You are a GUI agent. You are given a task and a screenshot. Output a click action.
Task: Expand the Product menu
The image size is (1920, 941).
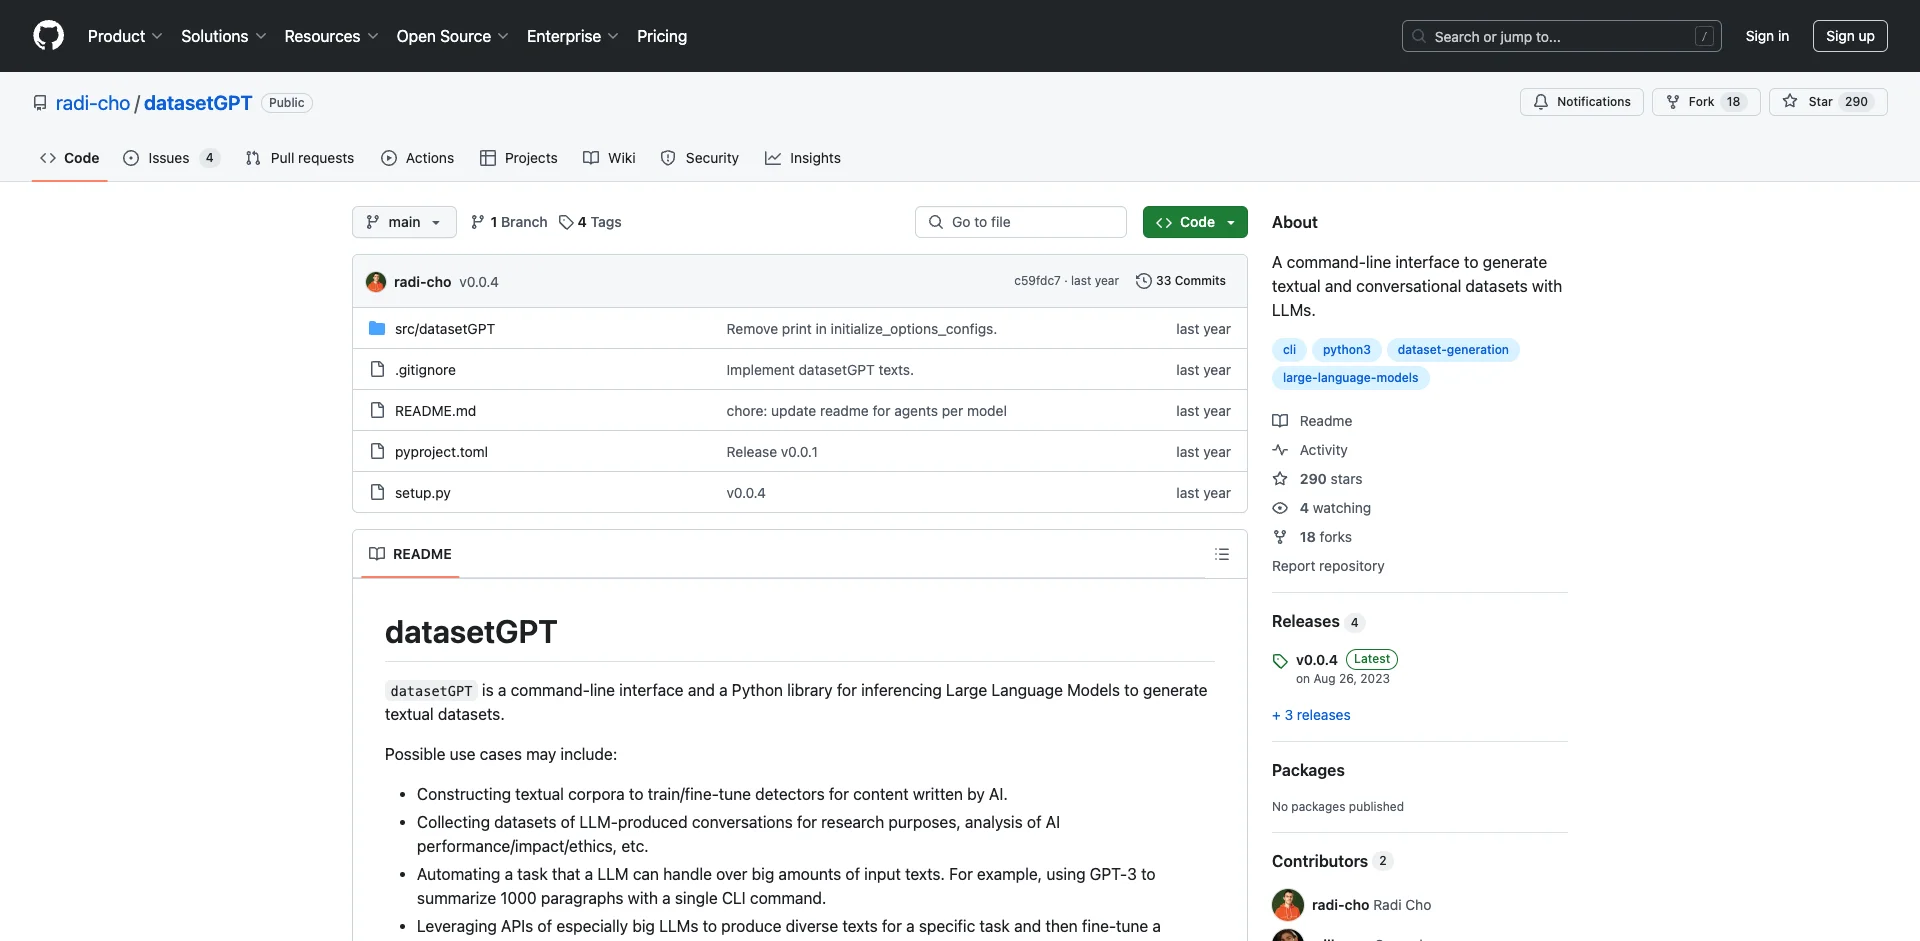(125, 36)
